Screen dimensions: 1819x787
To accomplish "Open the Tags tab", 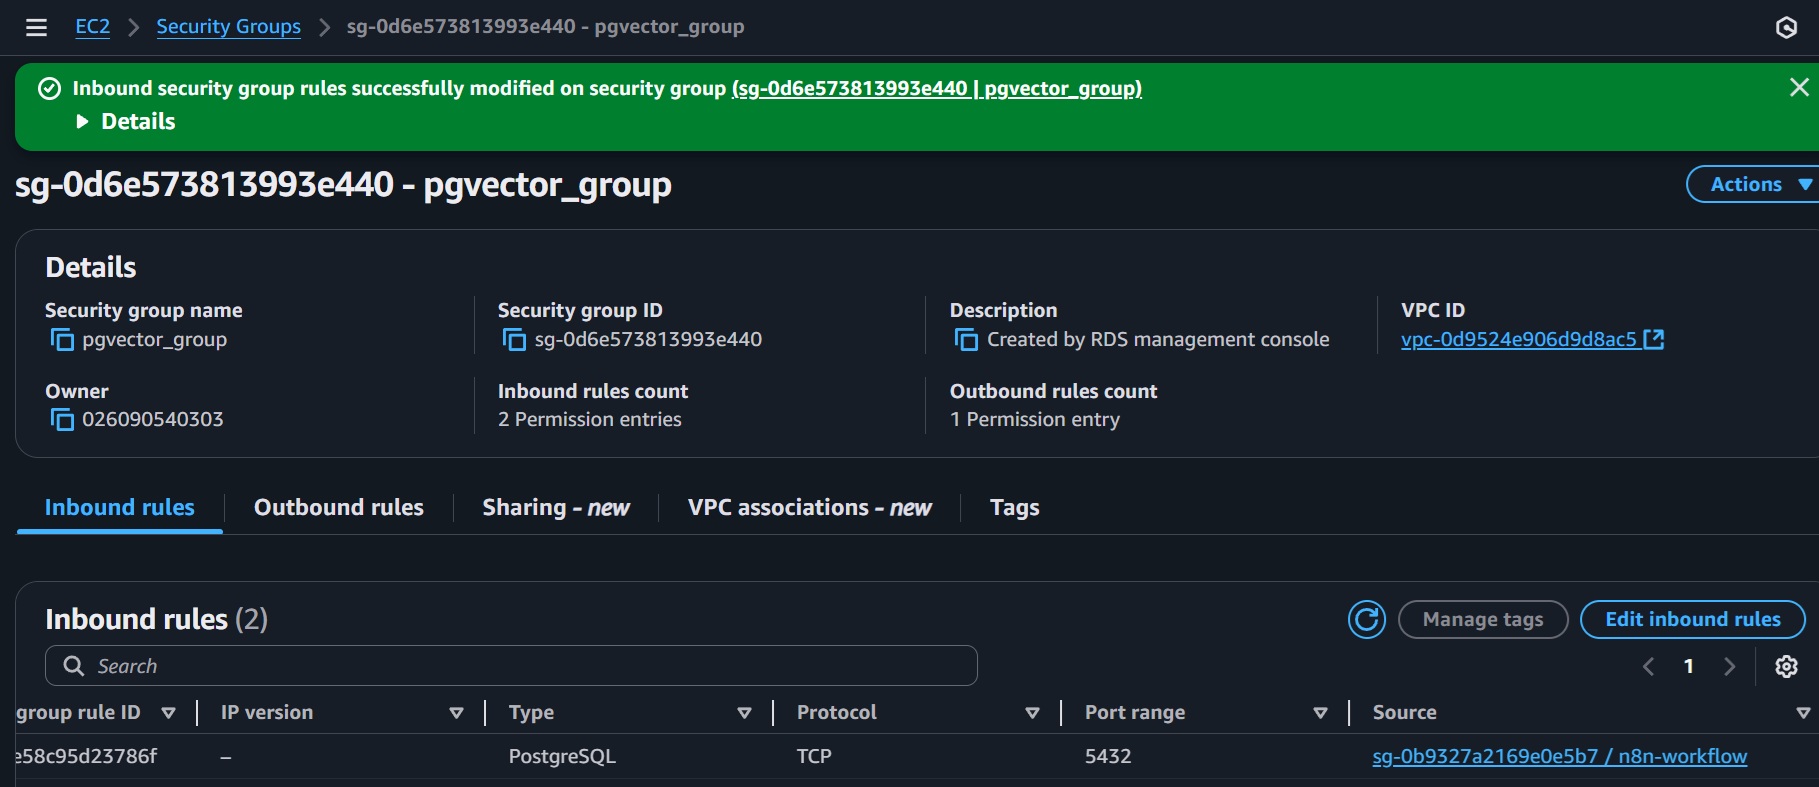I will 1014,508.
